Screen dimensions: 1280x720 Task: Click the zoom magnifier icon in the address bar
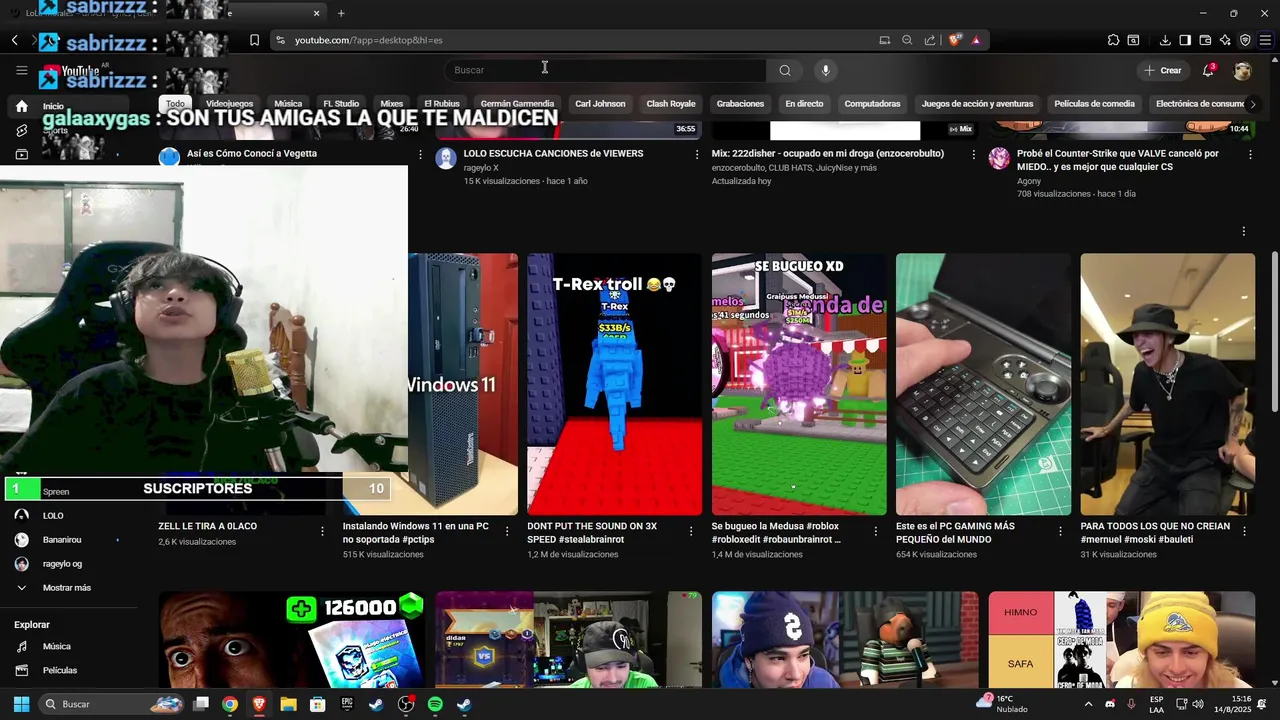(907, 40)
